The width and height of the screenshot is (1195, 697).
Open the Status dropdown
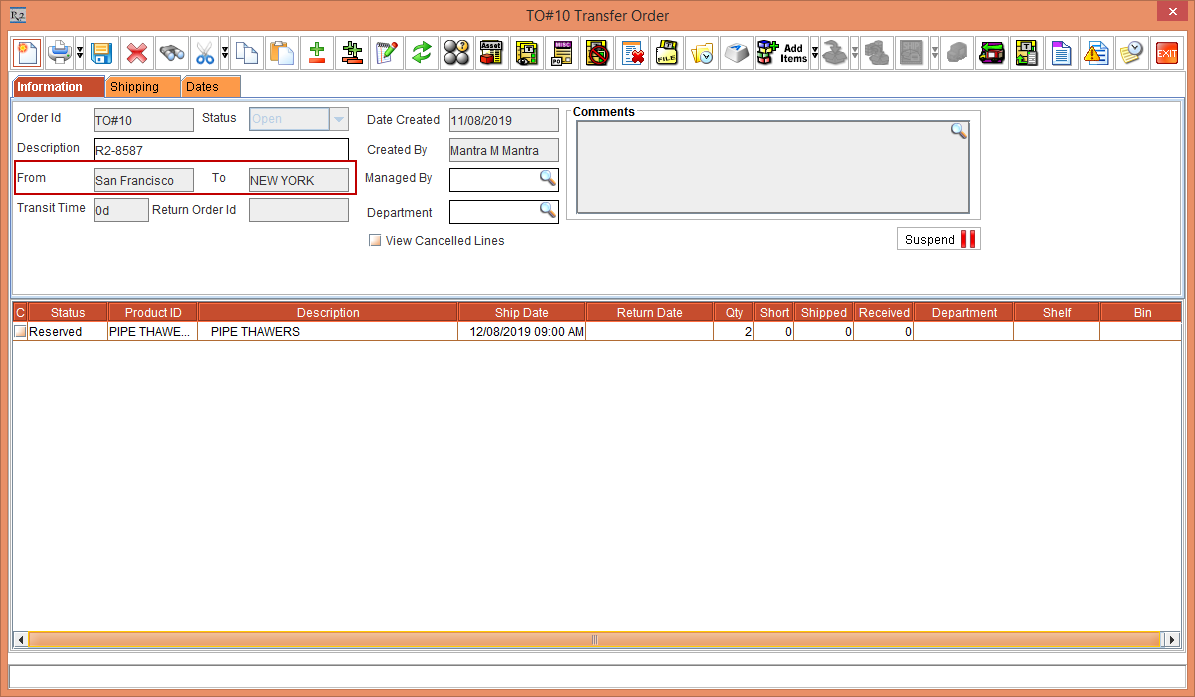pyautogui.click(x=338, y=118)
